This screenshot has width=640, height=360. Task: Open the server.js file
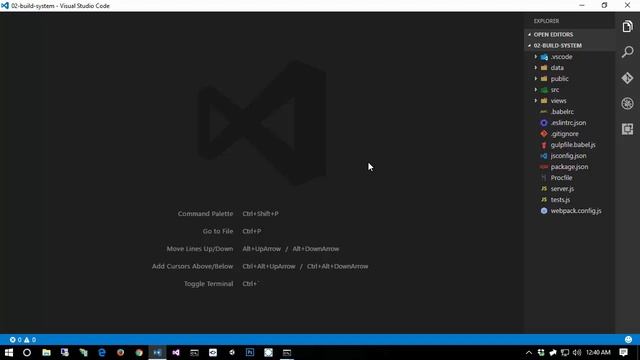pos(562,189)
